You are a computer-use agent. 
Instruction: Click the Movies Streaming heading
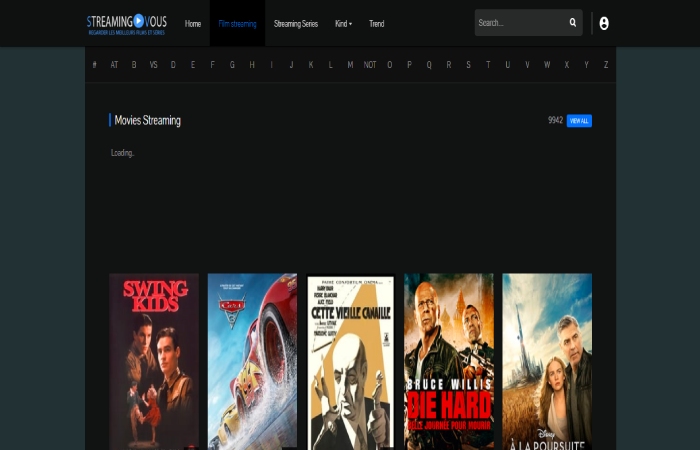point(147,121)
